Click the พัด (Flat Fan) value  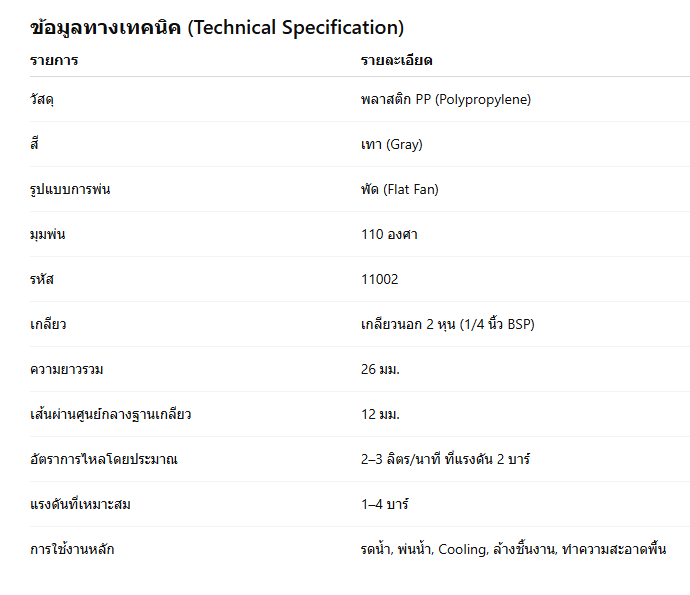(400, 190)
